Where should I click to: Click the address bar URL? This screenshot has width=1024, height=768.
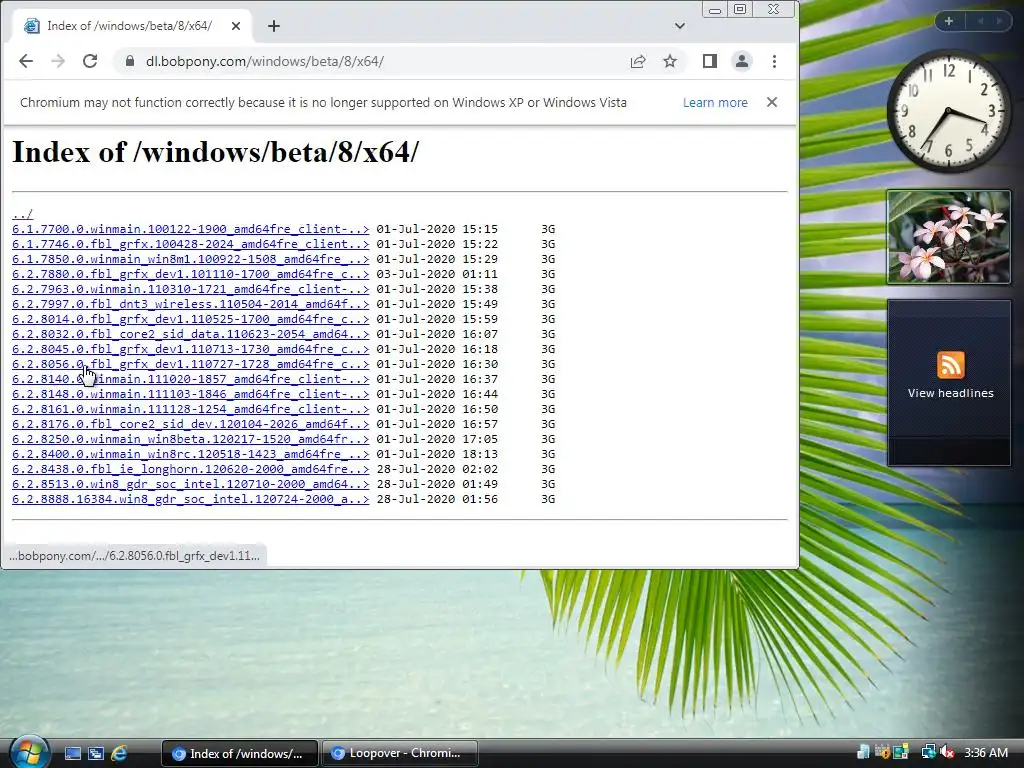coord(264,61)
